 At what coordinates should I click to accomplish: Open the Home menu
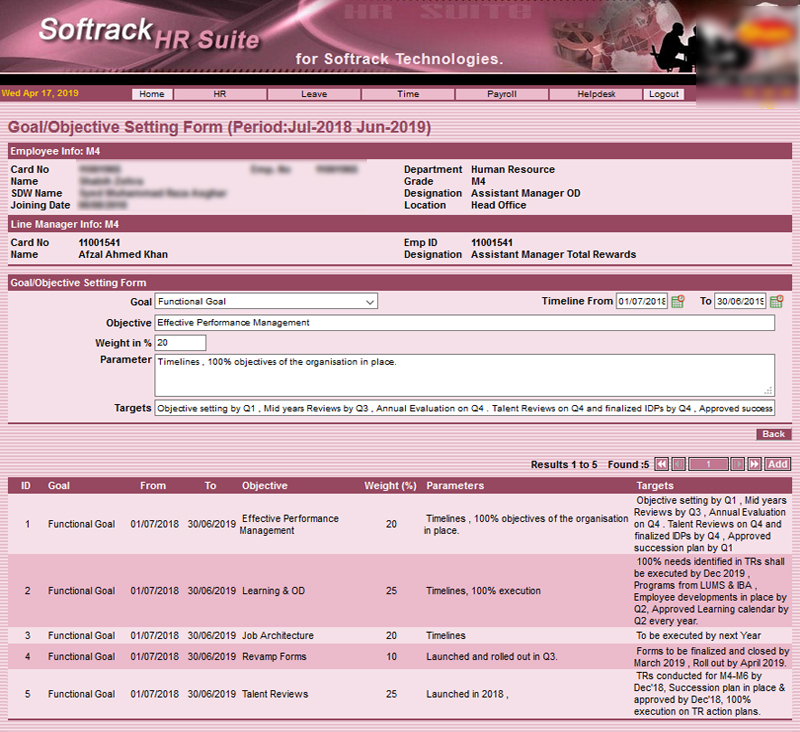coord(152,94)
